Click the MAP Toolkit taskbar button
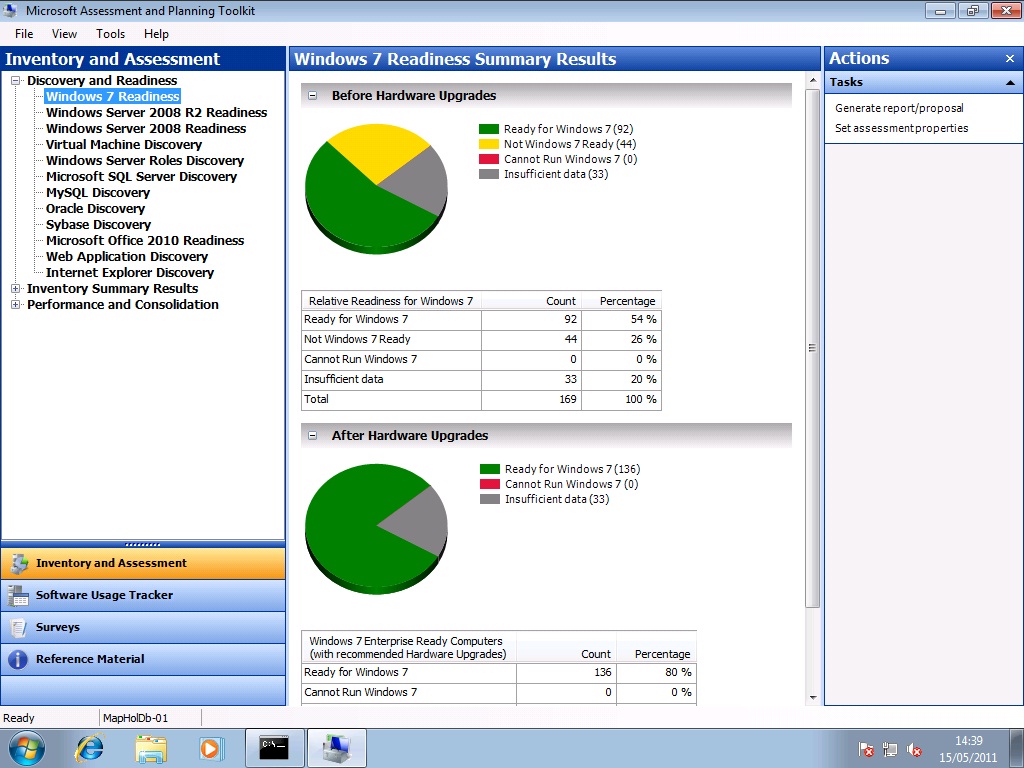The image size is (1024, 768). click(336, 748)
